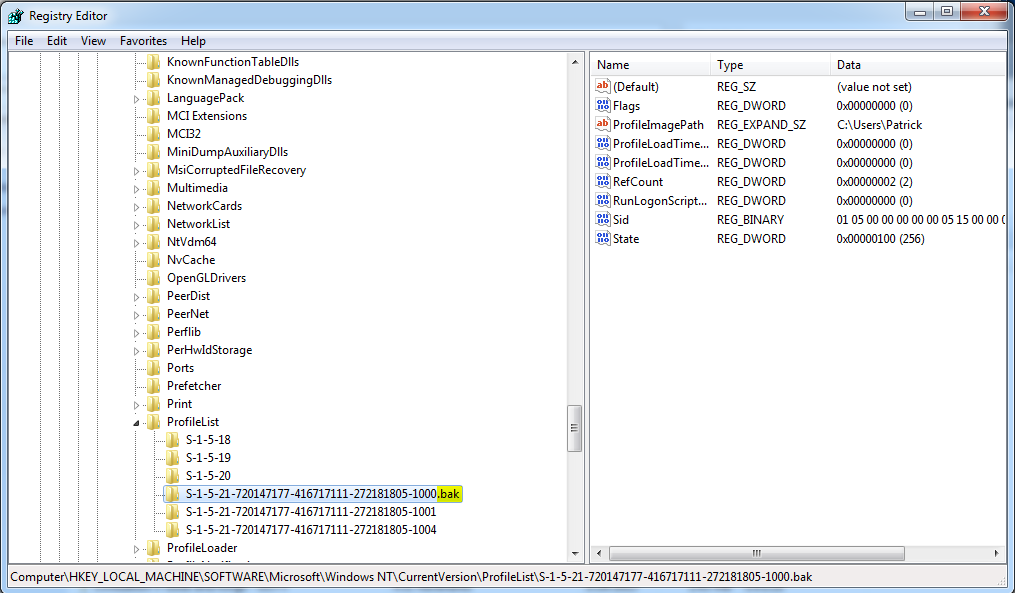Click the tree pane vertical scrollbar thumb

click(575, 428)
